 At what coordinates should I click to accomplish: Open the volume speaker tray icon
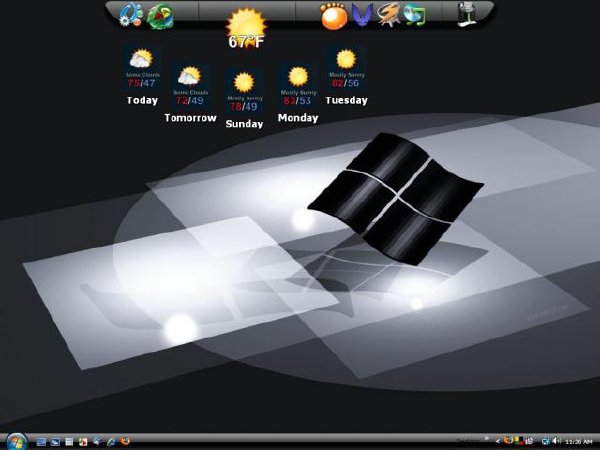pos(557,441)
